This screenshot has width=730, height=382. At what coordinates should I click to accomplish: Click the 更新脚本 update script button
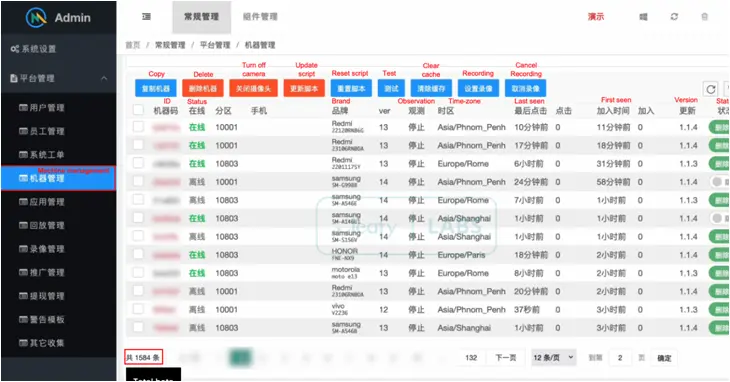[x=304, y=88]
